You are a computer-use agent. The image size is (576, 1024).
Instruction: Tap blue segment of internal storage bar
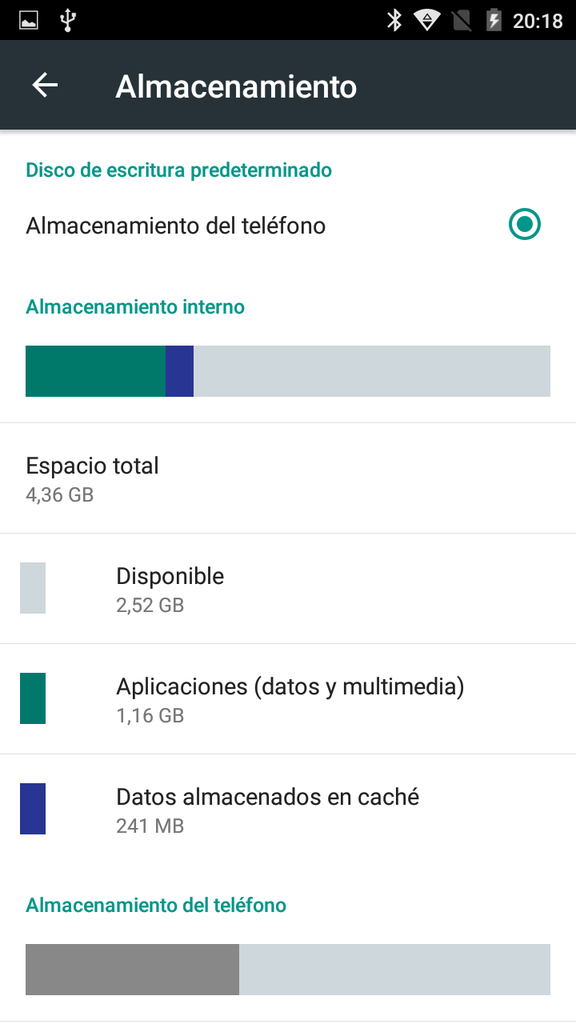[180, 371]
